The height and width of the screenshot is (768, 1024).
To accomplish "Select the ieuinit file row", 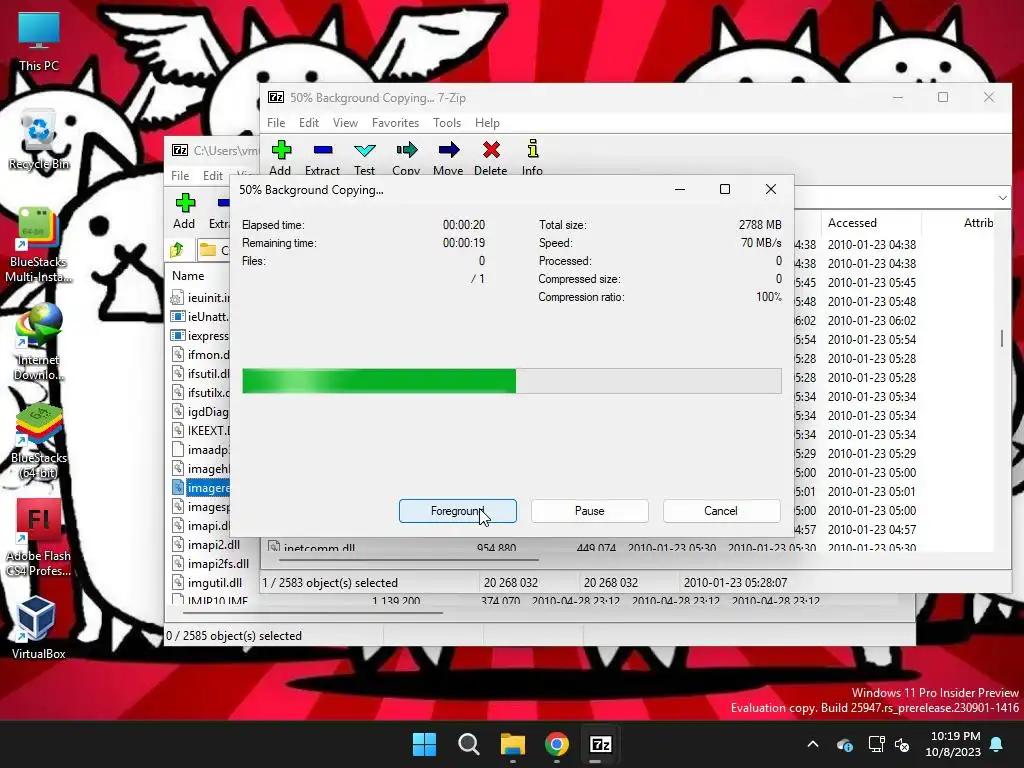I will 200,298.
